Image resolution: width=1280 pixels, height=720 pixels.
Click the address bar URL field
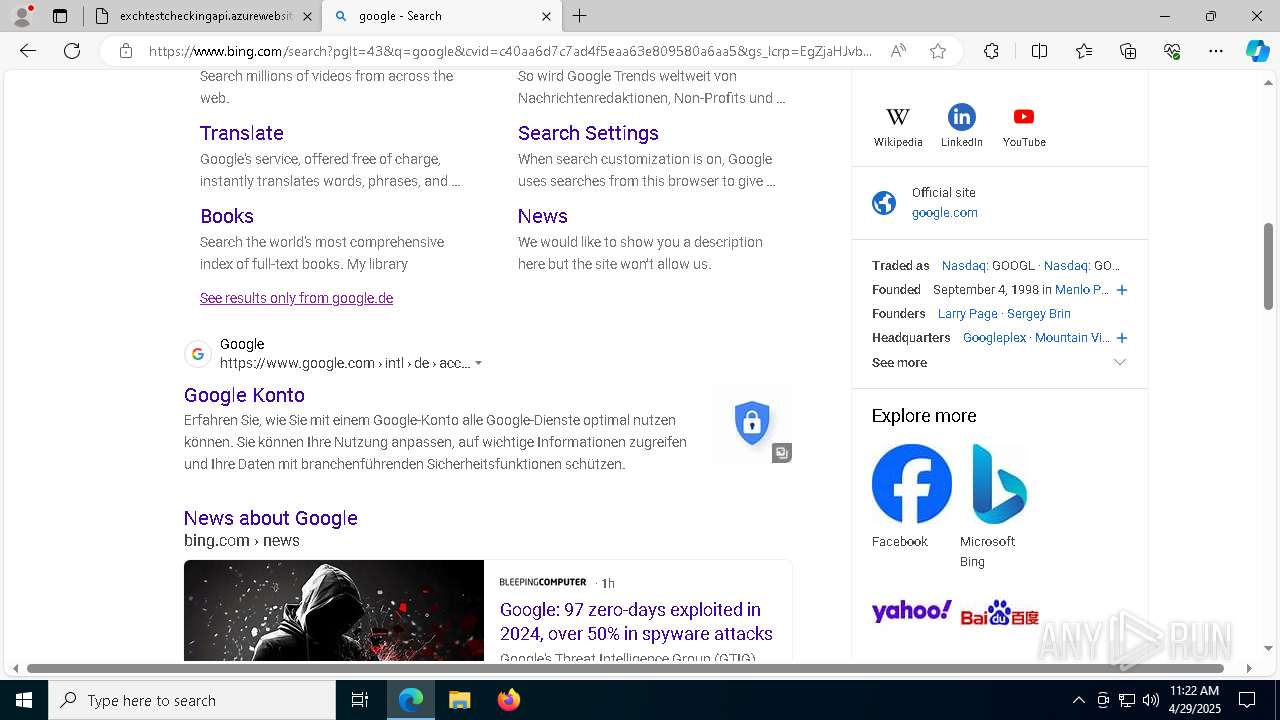click(510, 51)
